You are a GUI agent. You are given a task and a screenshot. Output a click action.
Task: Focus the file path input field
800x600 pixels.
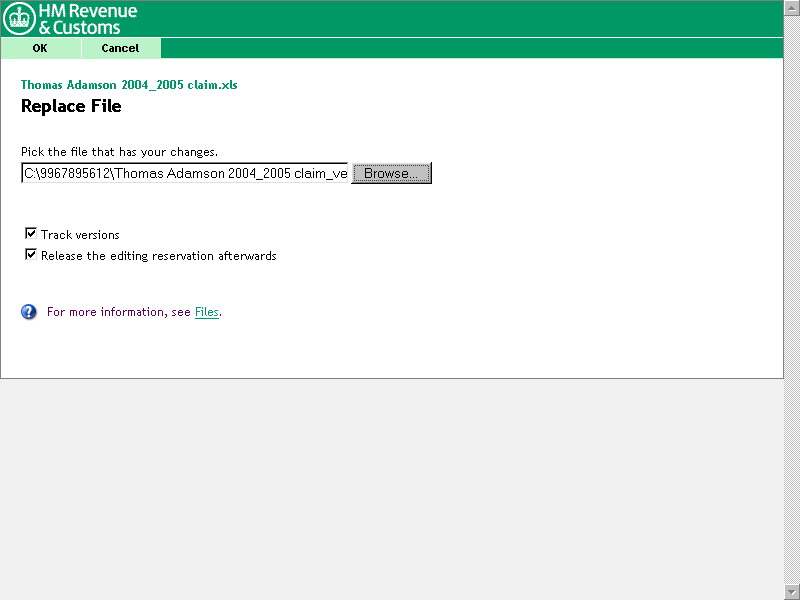pyautogui.click(x=185, y=173)
